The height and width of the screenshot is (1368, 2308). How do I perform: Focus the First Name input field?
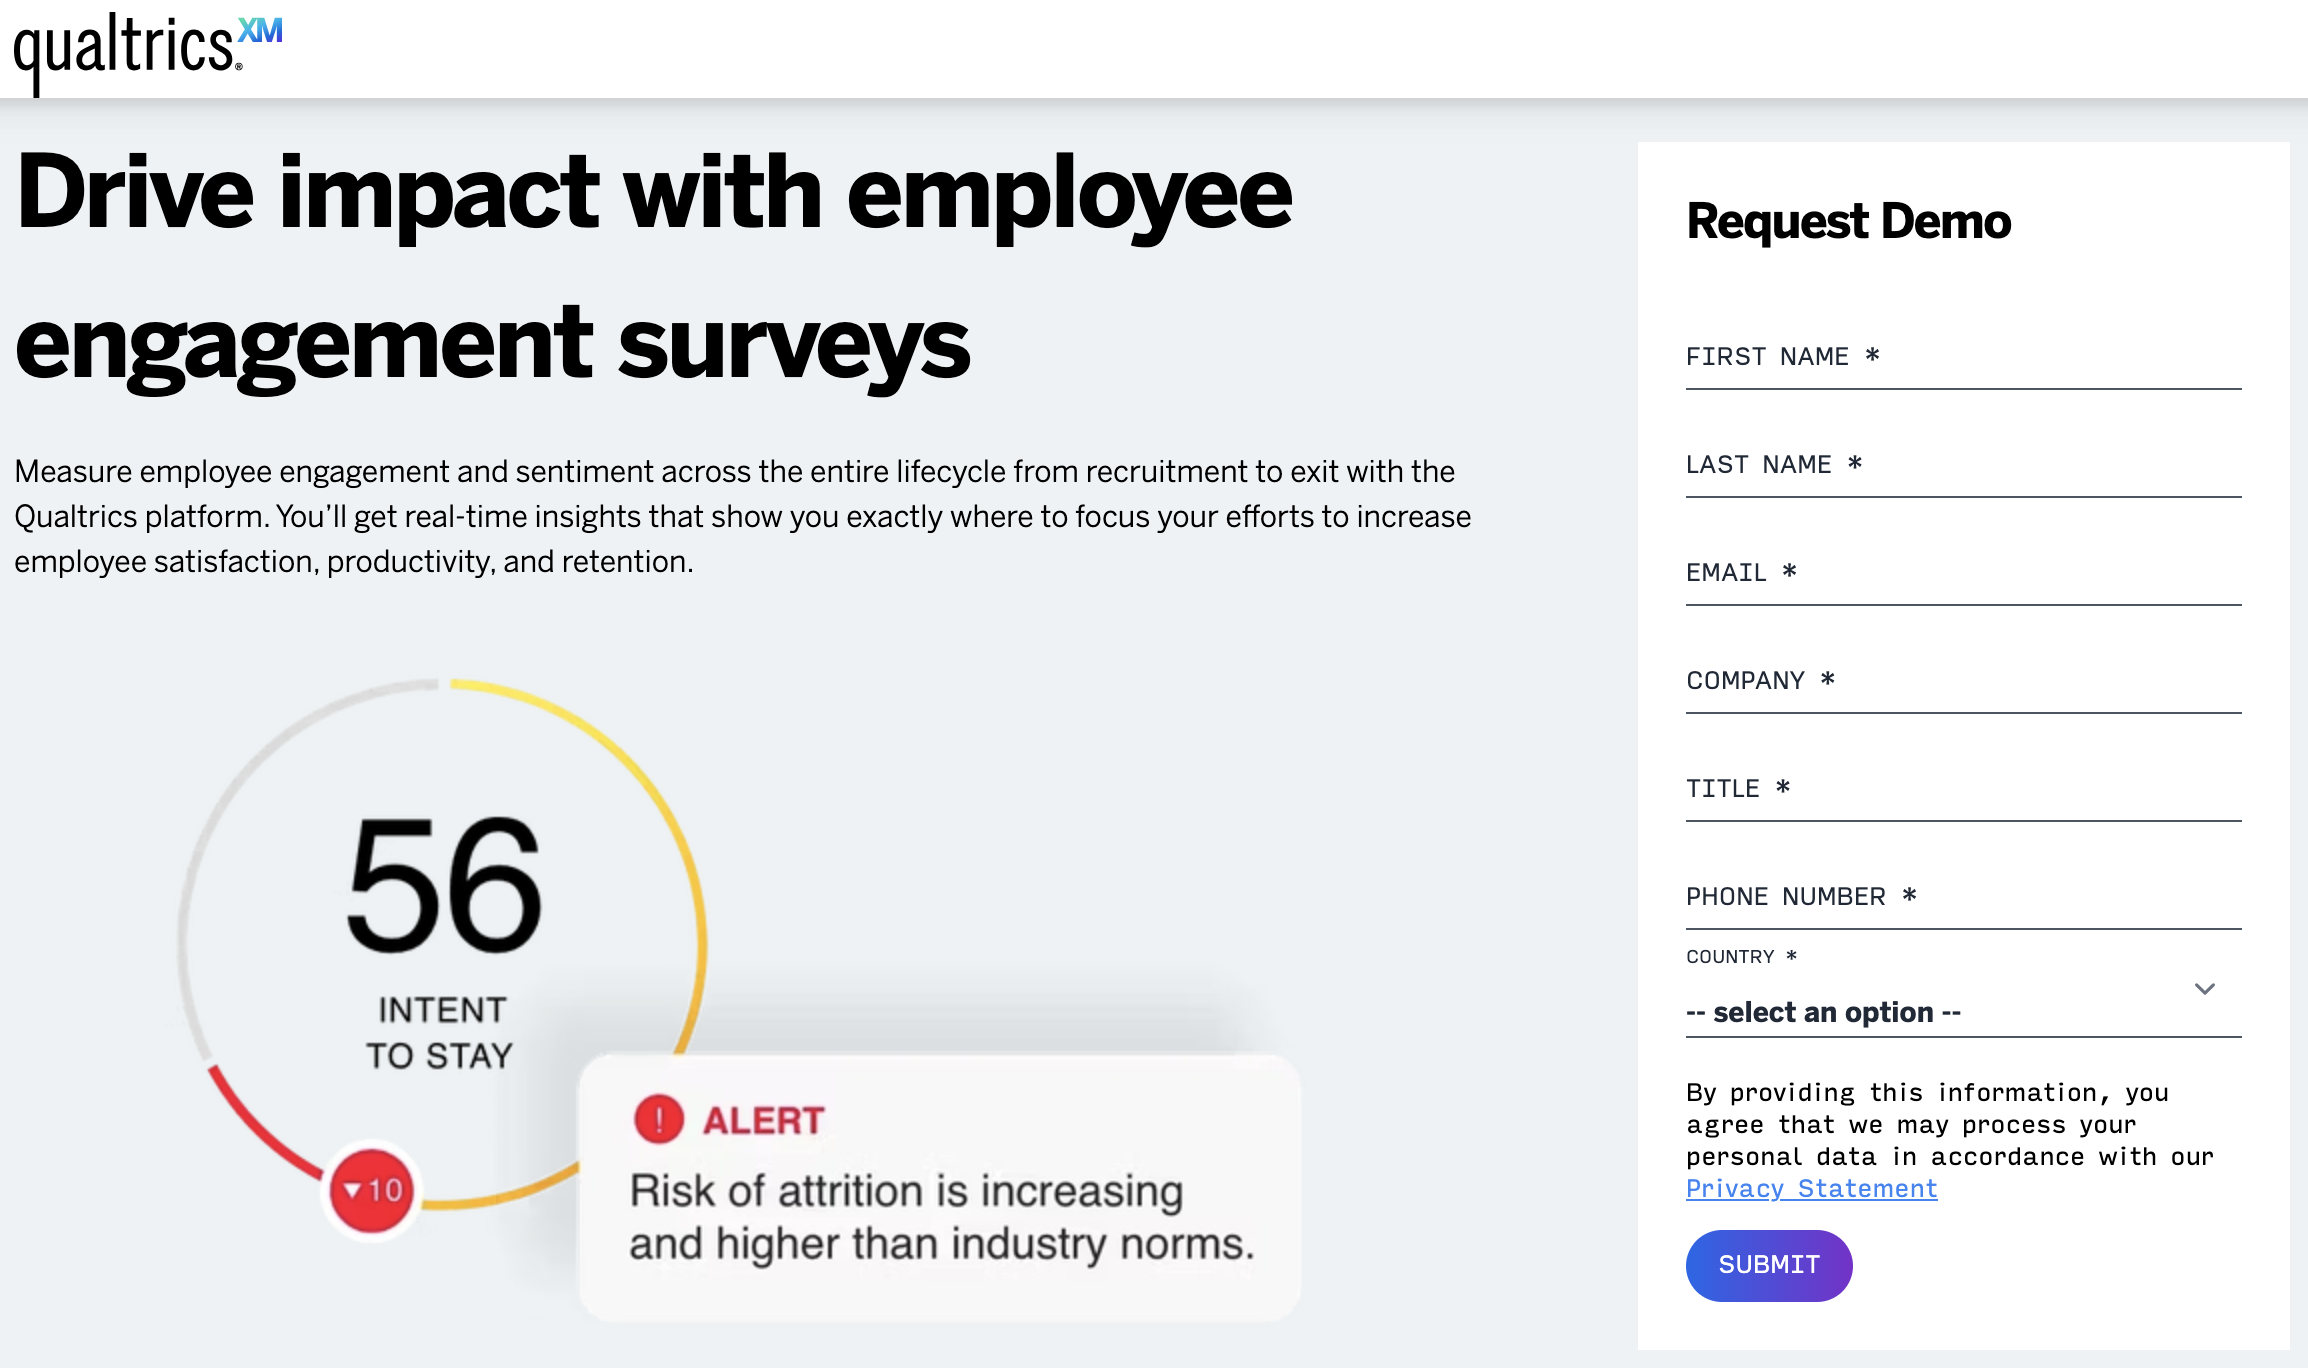pyautogui.click(x=1962, y=358)
